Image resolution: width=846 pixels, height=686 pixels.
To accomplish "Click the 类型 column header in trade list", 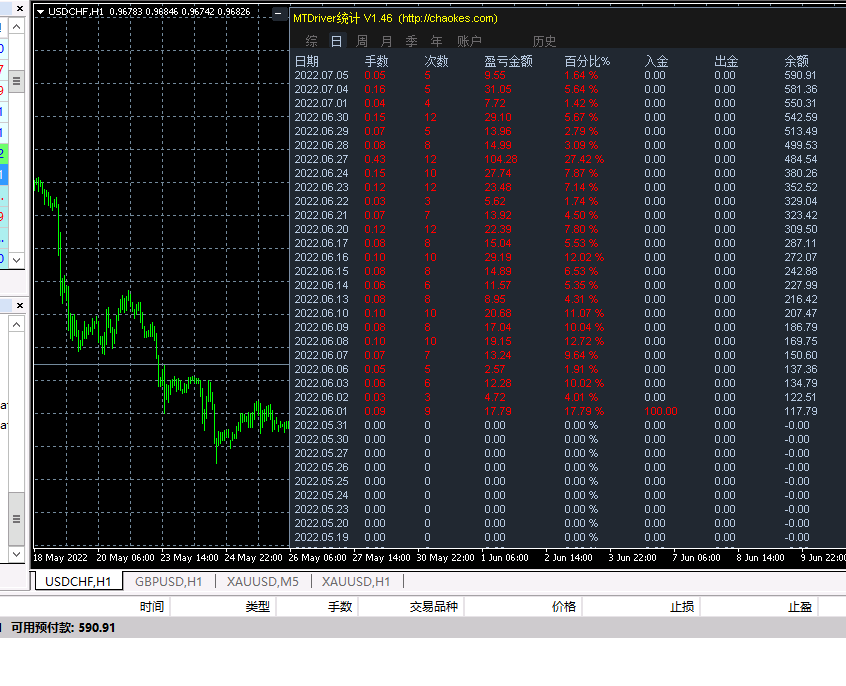I will [x=257, y=607].
